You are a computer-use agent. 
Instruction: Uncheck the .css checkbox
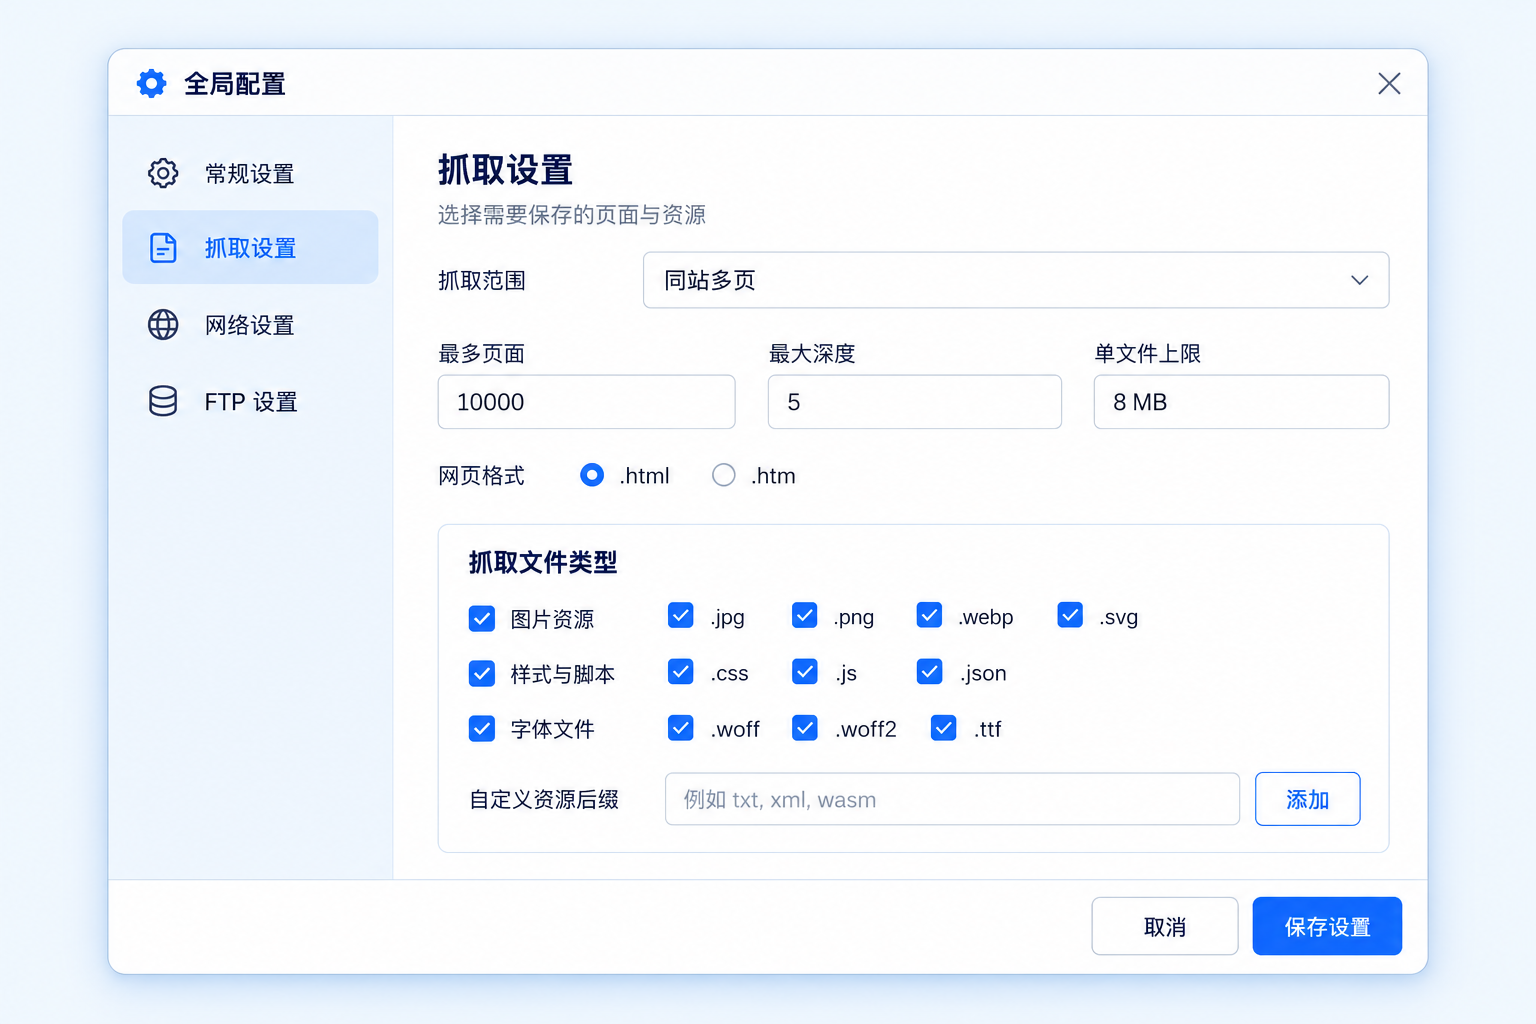[x=681, y=671]
